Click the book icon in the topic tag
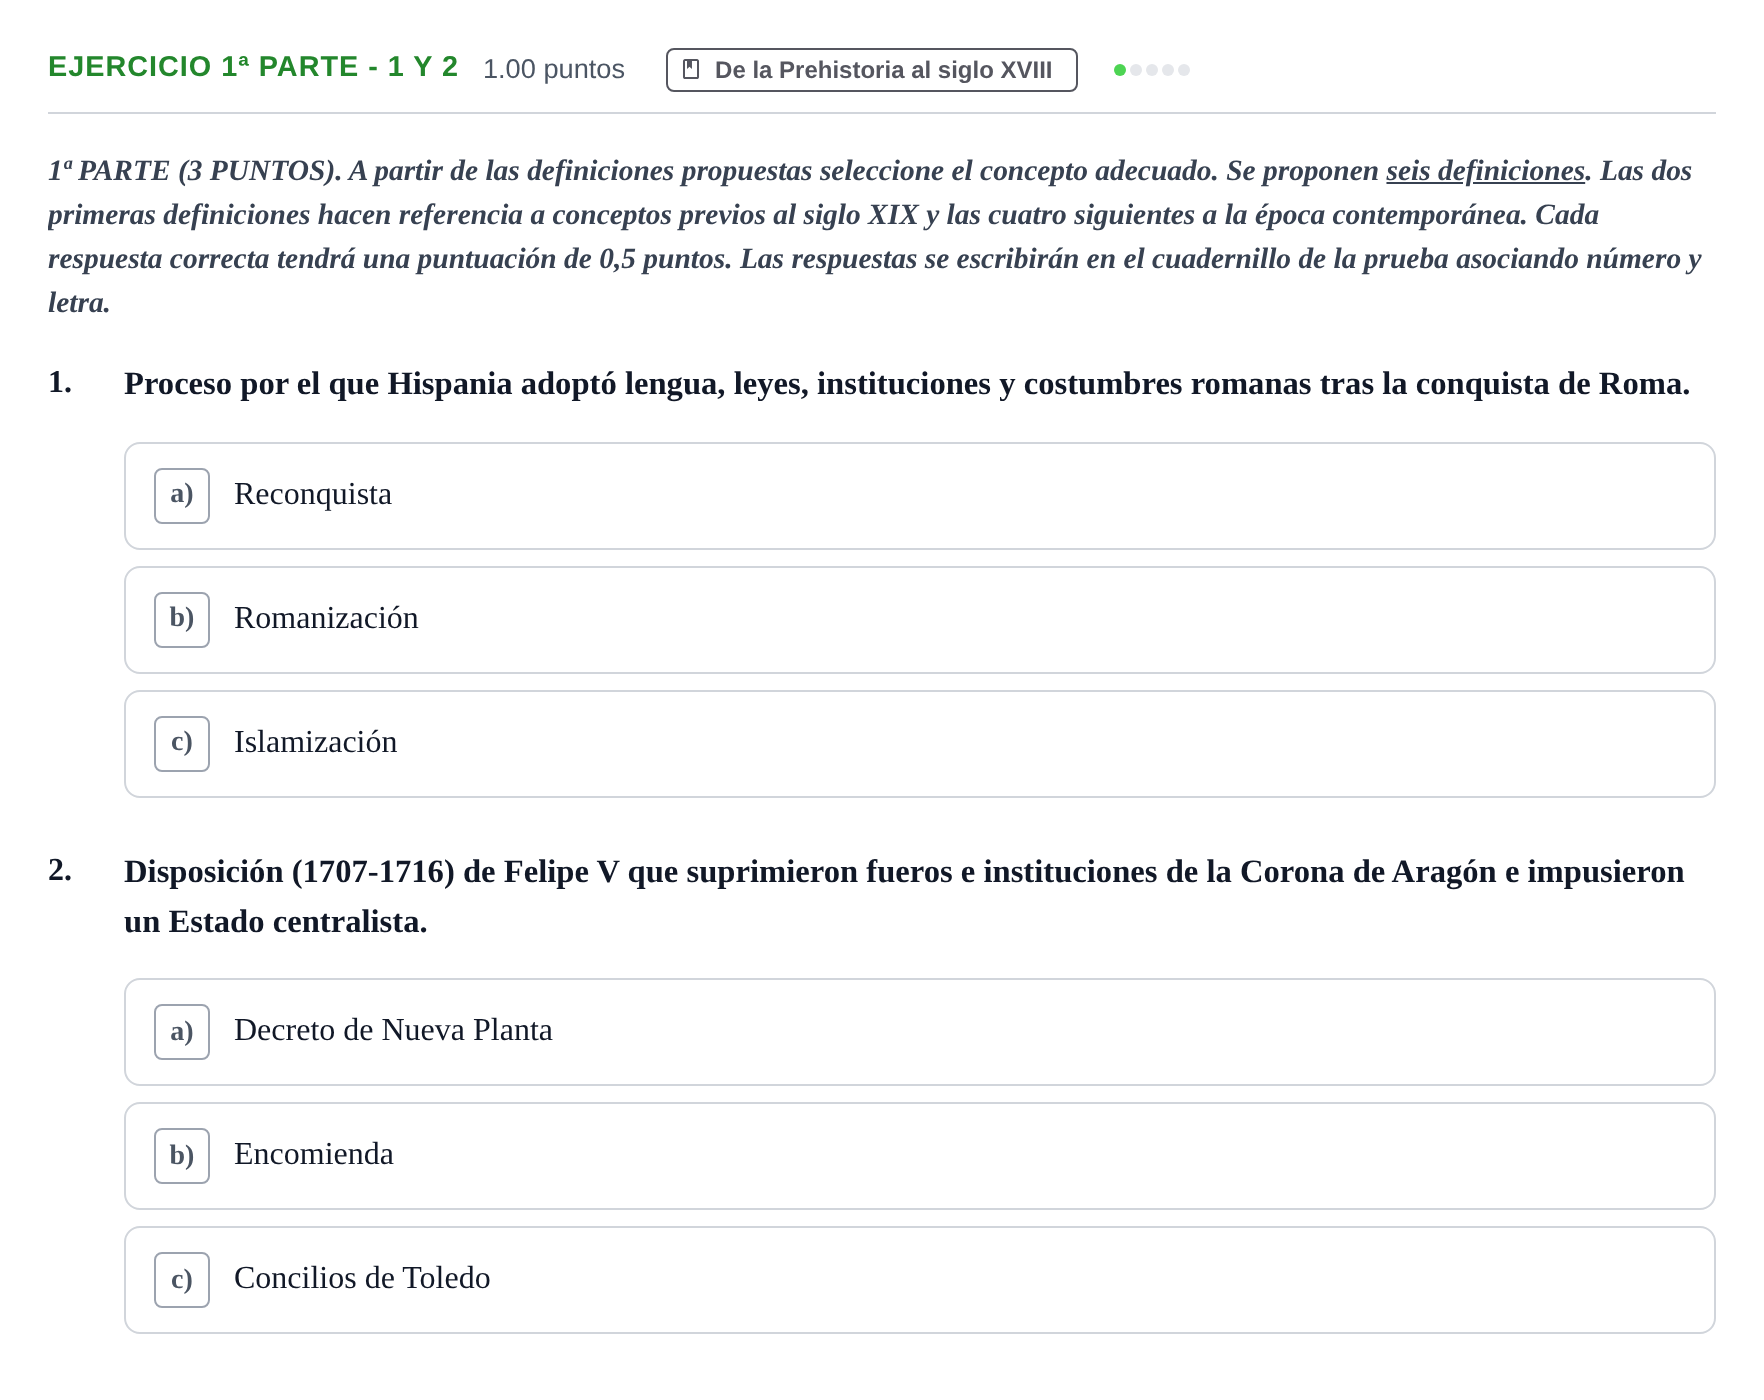1764x1400 pixels. click(691, 69)
